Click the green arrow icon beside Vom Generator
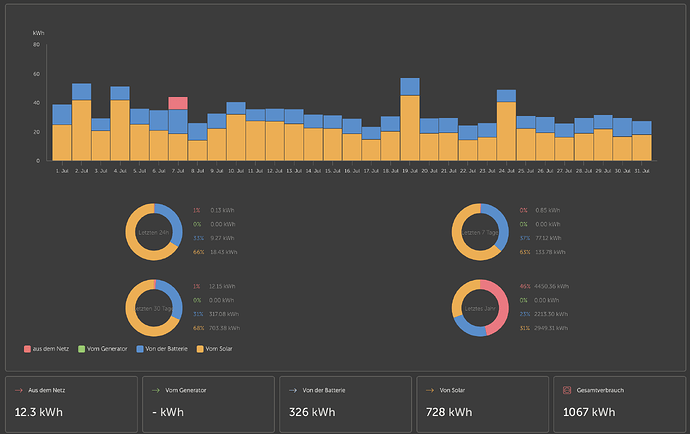The height and width of the screenshot is (434, 690). [x=155, y=390]
